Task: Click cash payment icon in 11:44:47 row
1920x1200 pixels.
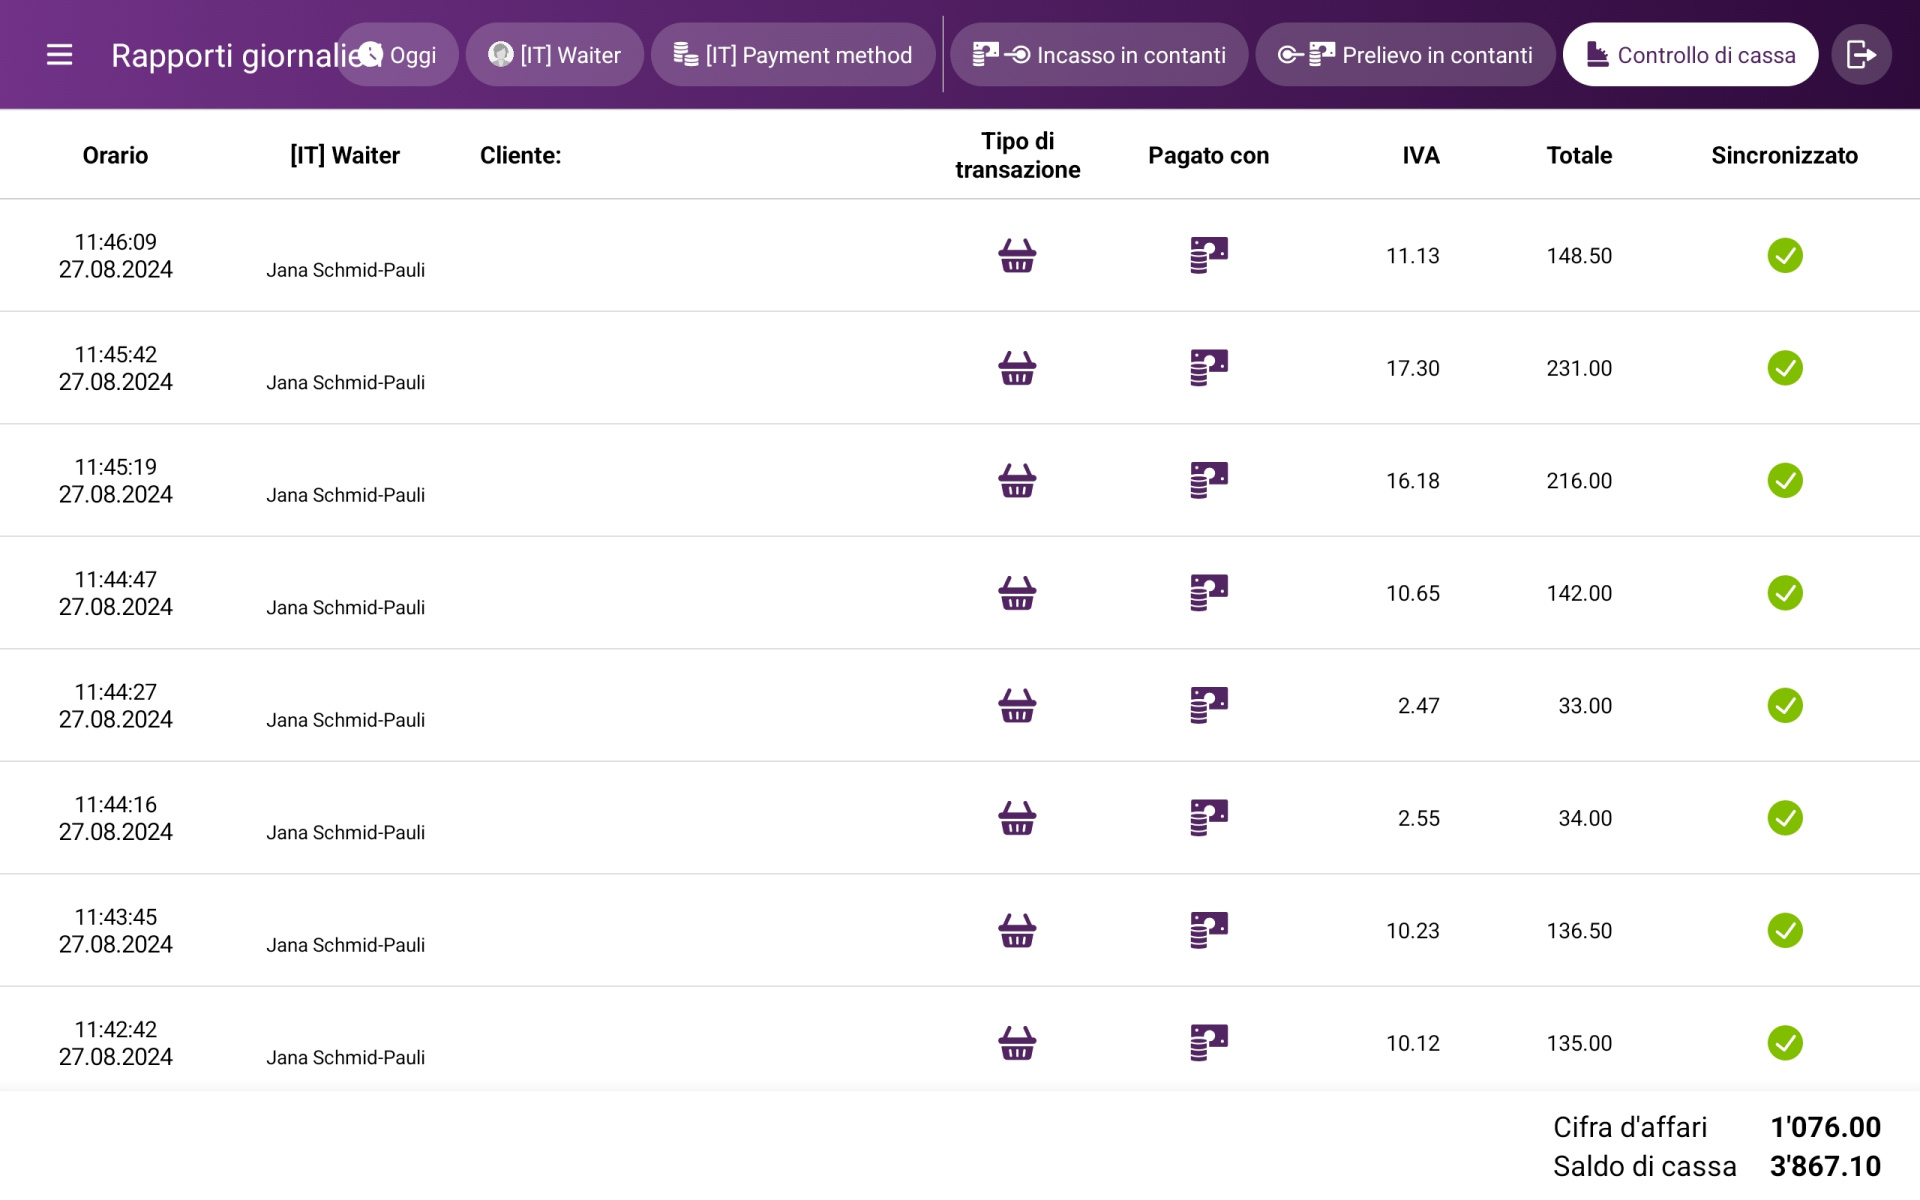Action: click(1209, 593)
